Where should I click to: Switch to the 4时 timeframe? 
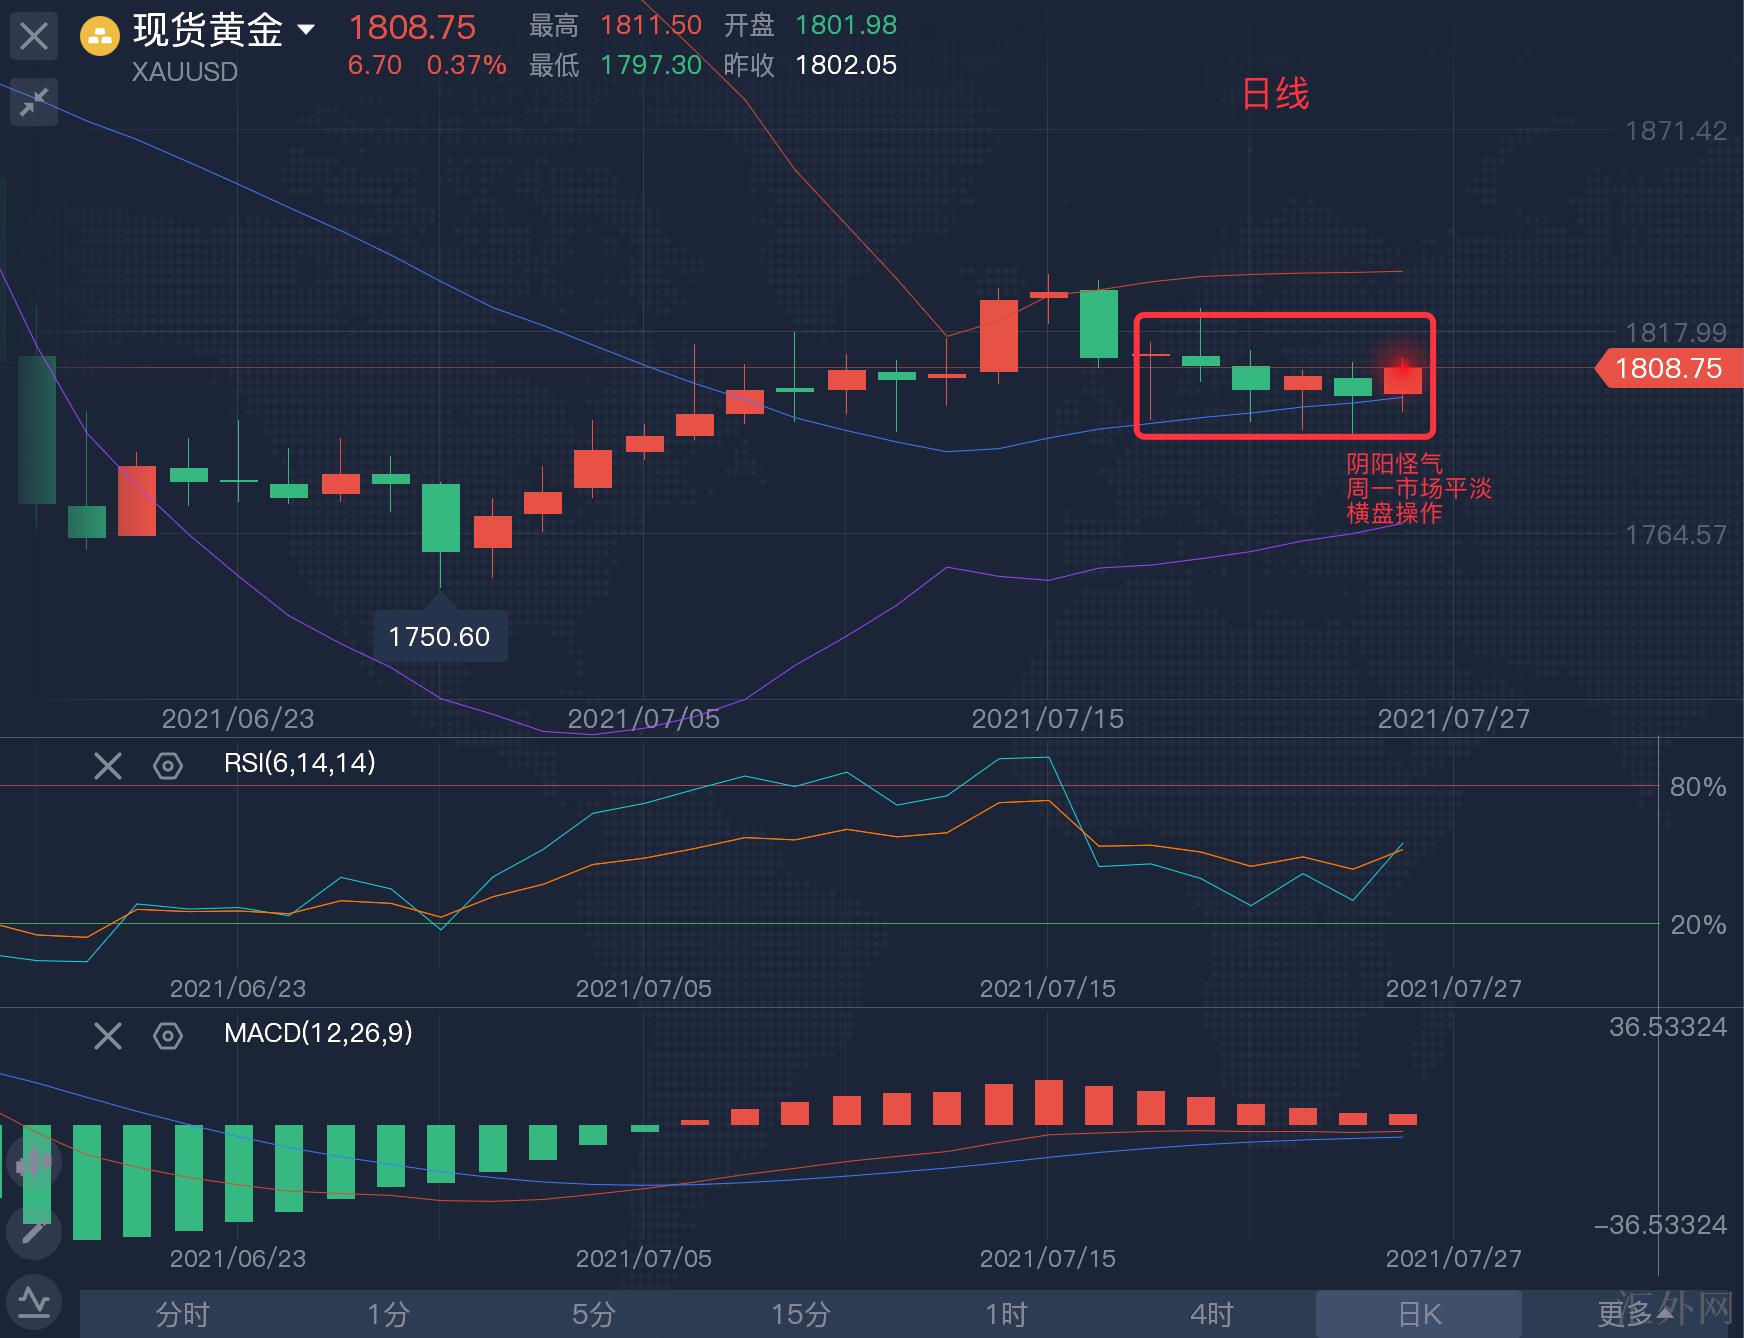click(x=1212, y=1313)
